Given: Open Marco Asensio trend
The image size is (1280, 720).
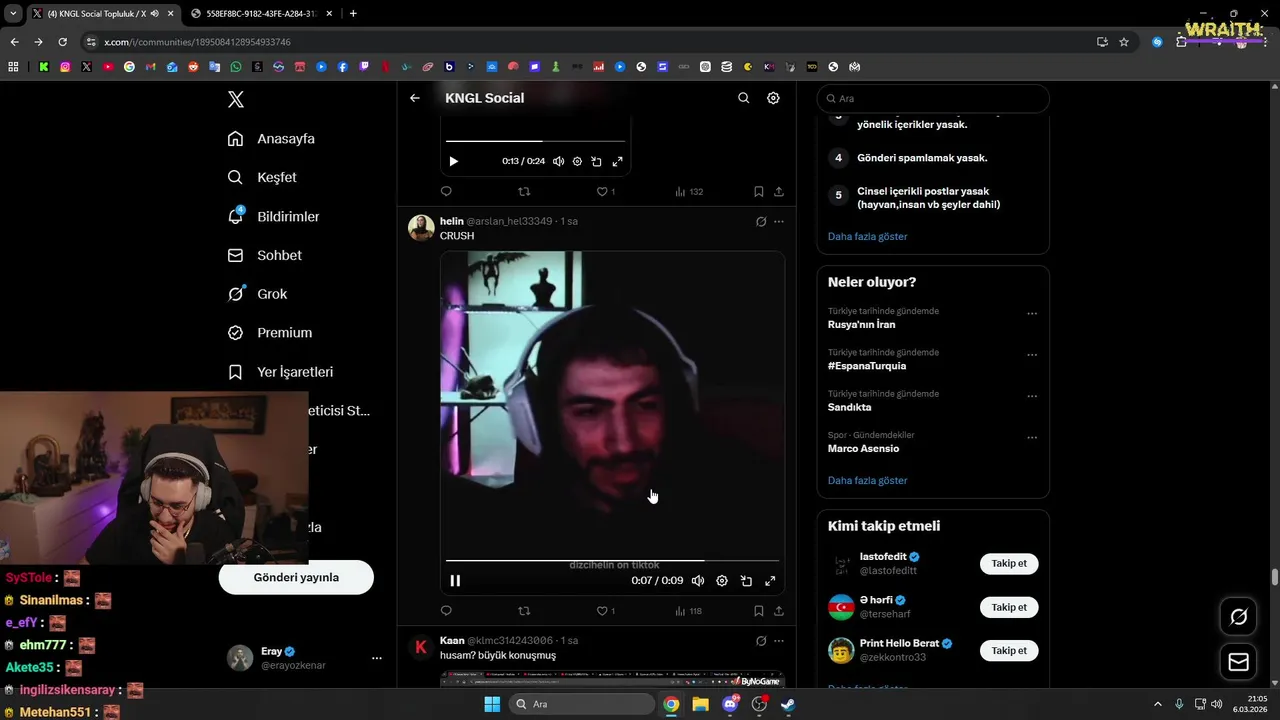Looking at the screenshot, I should pyautogui.click(x=863, y=449).
